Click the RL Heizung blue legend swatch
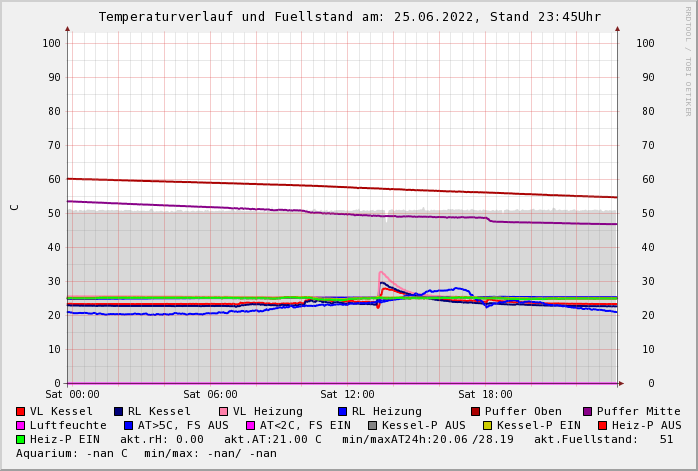This screenshot has height=471, width=698. [x=342, y=411]
